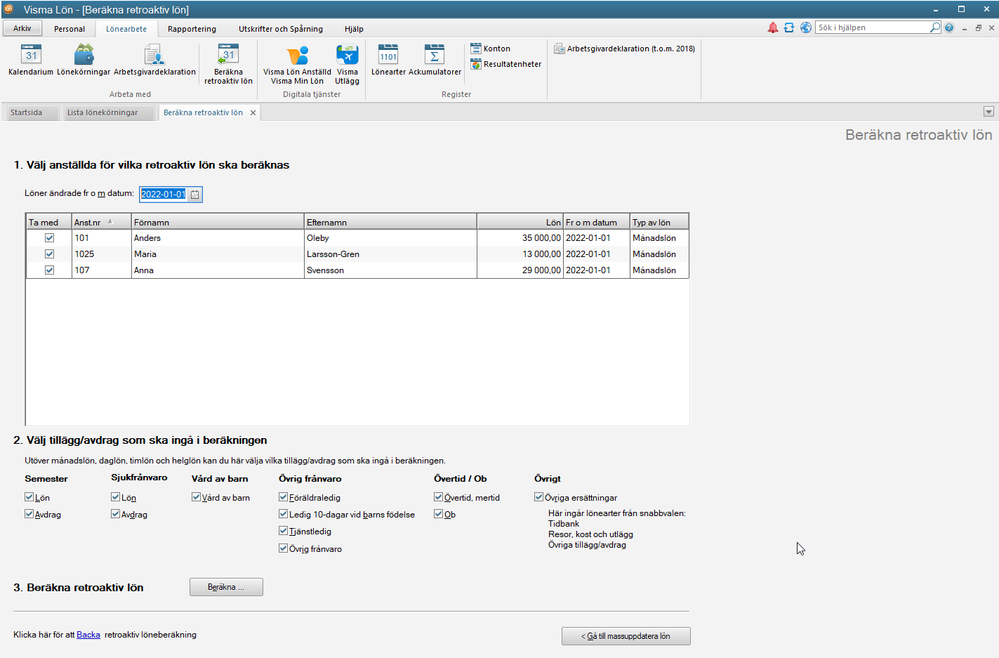Toggle Sjukfrånvaro Lön checkbox

pyautogui.click(x=115, y=497)
